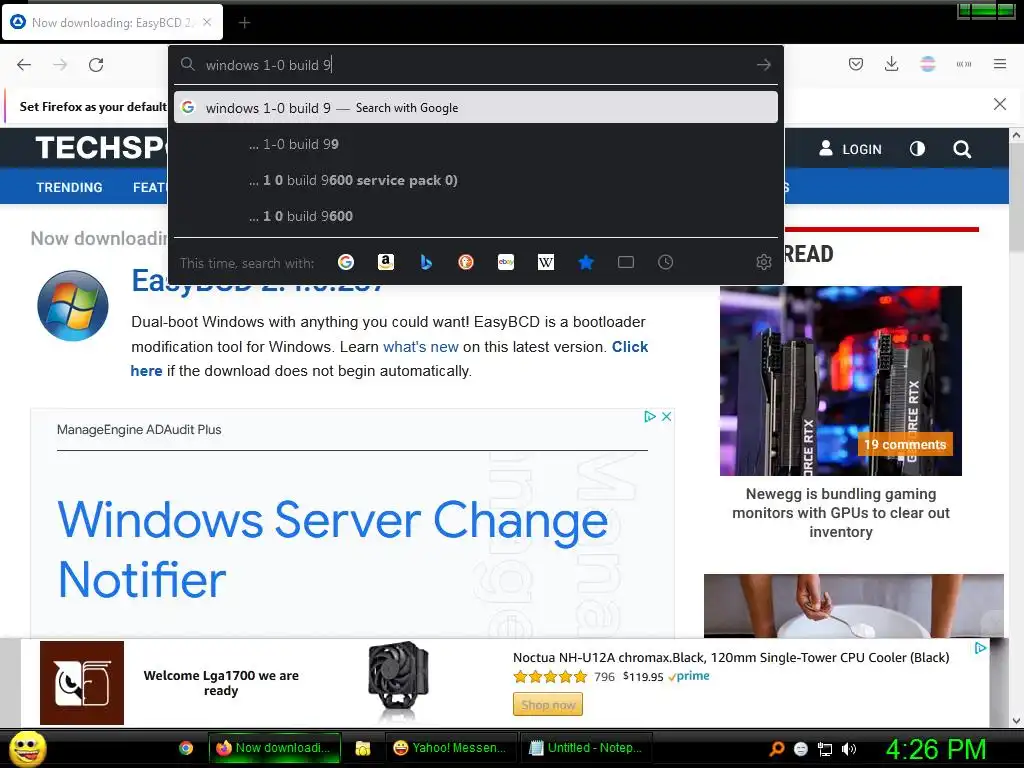The height and width of the screenshot is (768, 1024).
Task: Search this time with Google icon
Action: pyautogui.click(x=345, y=263)
